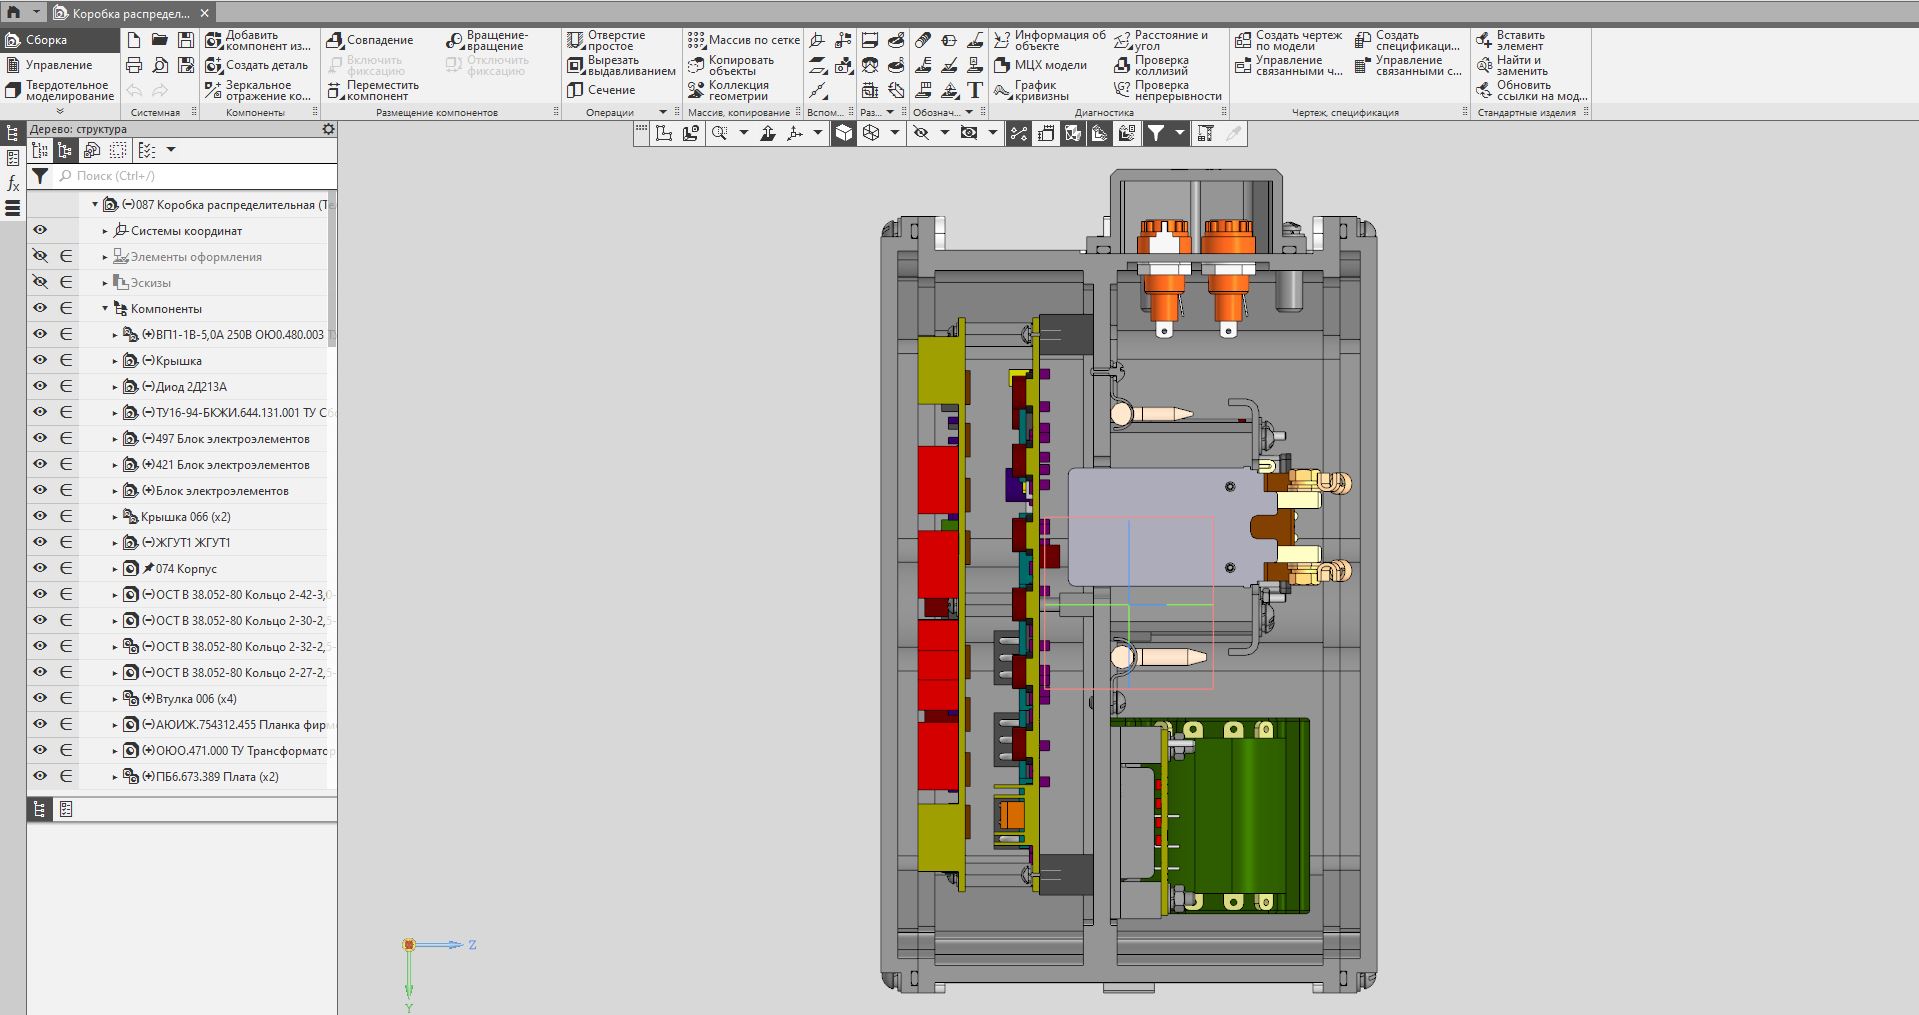Click the Сечение (section) tool icon
Viewport: 1919px width, 1015px height.
(x=576, y=90)
